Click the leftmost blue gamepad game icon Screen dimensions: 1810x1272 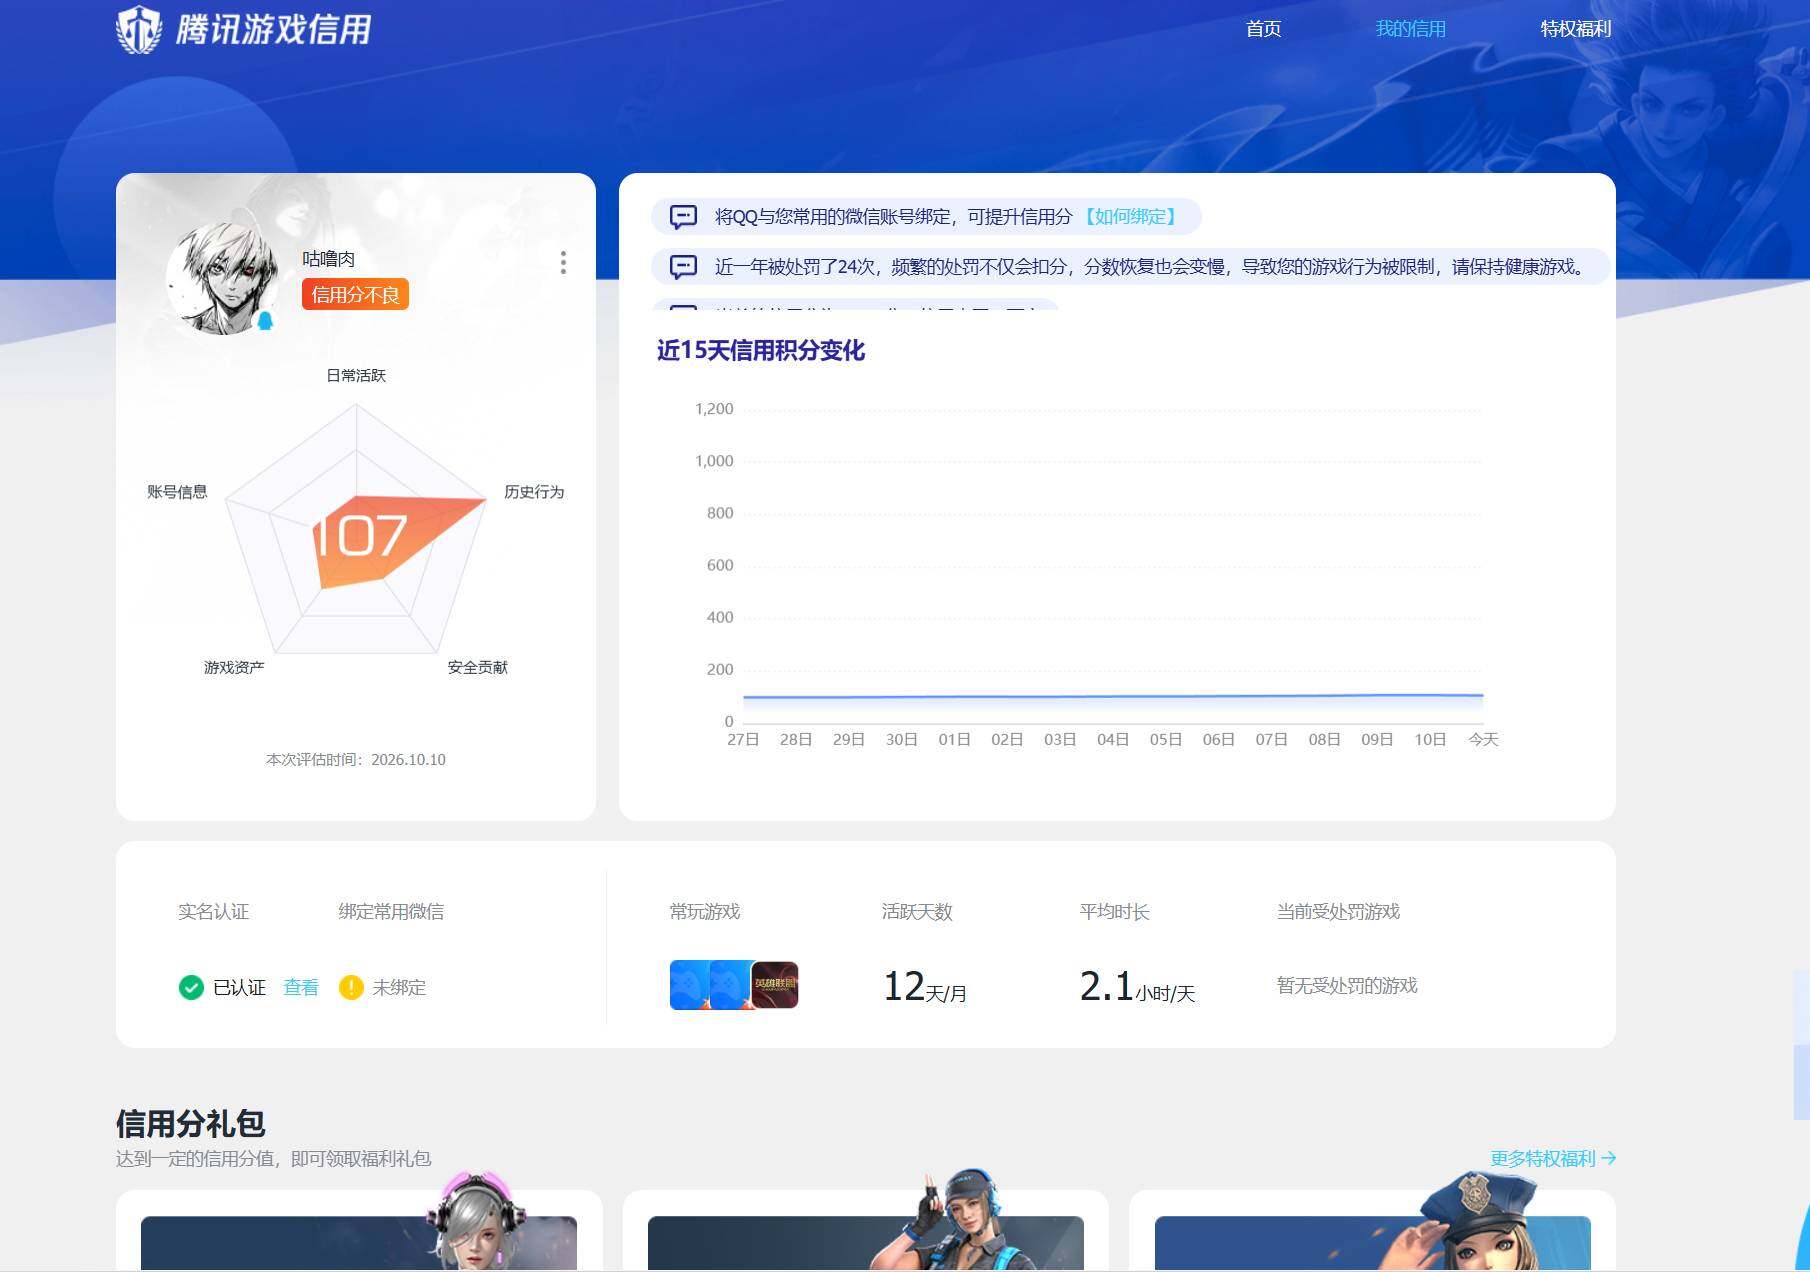point(690,985)
